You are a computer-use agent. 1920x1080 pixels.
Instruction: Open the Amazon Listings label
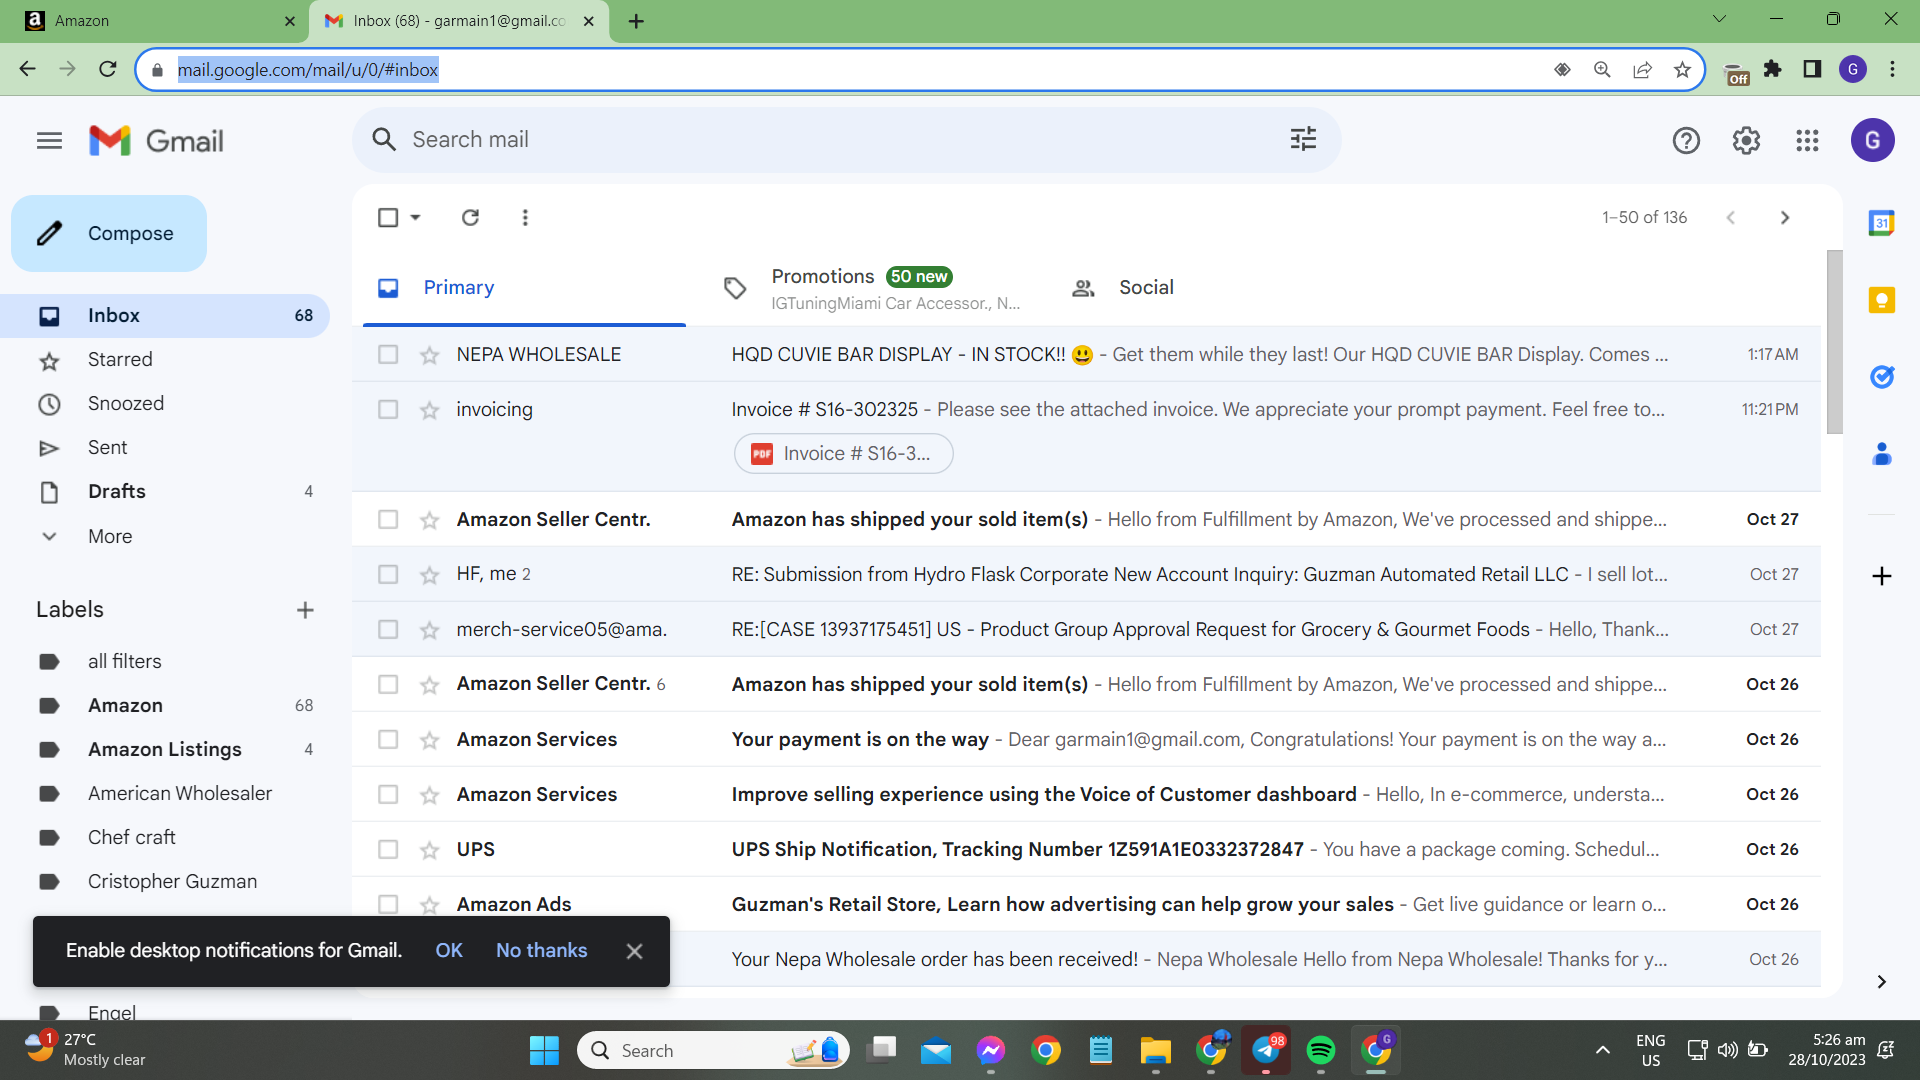[x=164, y=750]
